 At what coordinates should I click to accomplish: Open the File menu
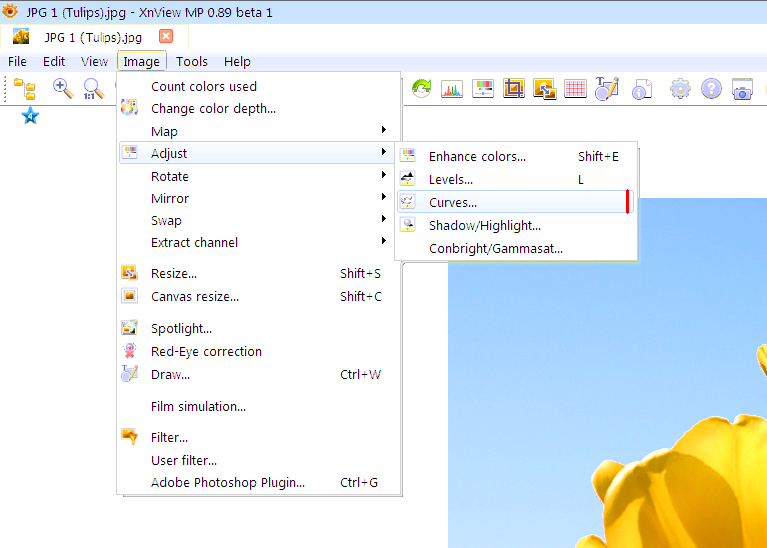point(17,62)
